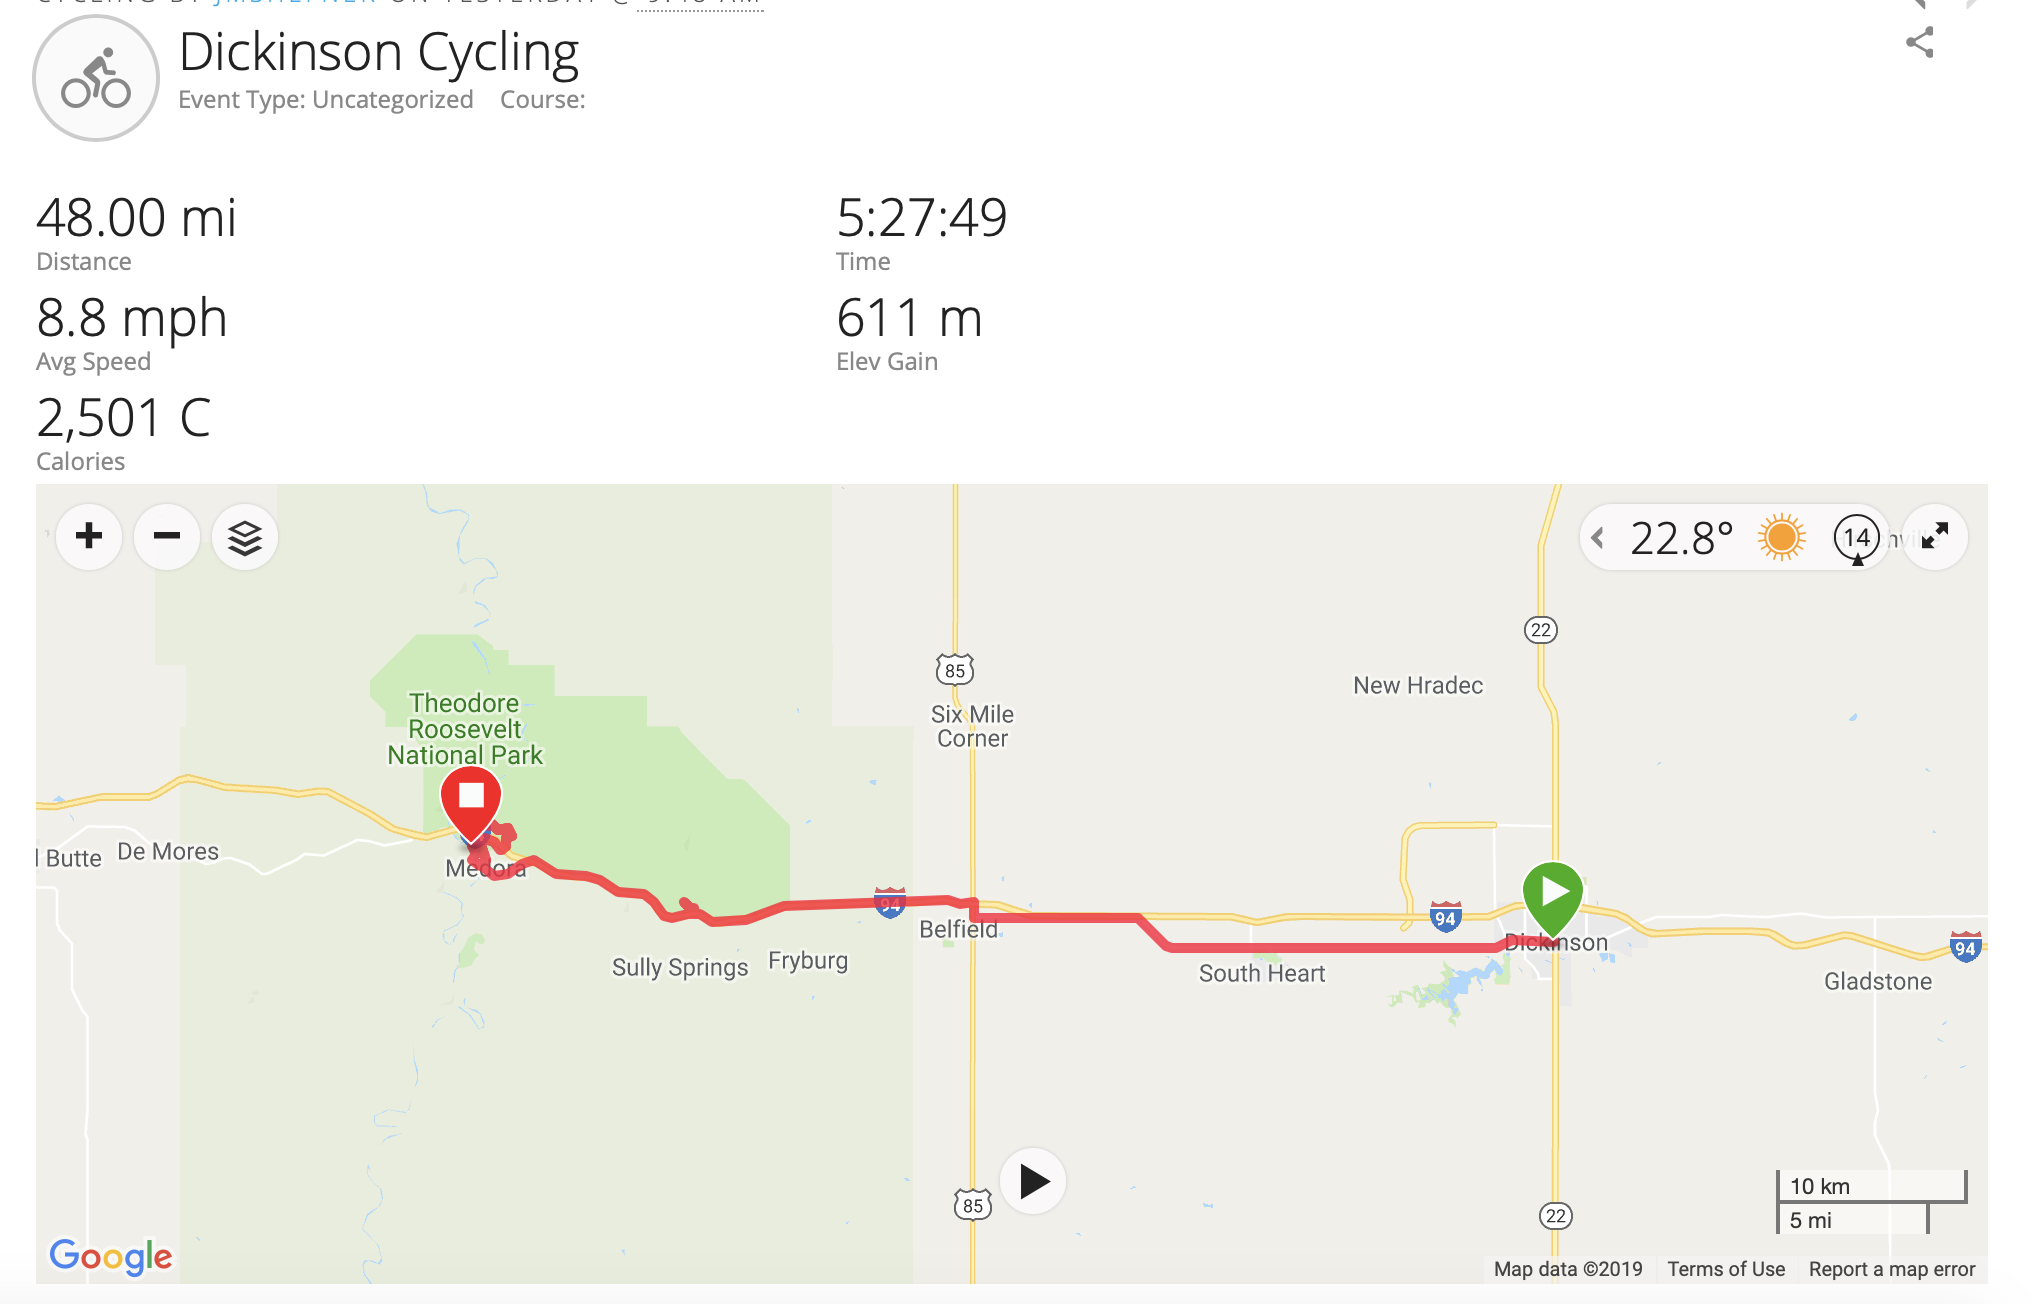Click the Course field label
Screen dimensions: 2032x1304
(543, 100)
